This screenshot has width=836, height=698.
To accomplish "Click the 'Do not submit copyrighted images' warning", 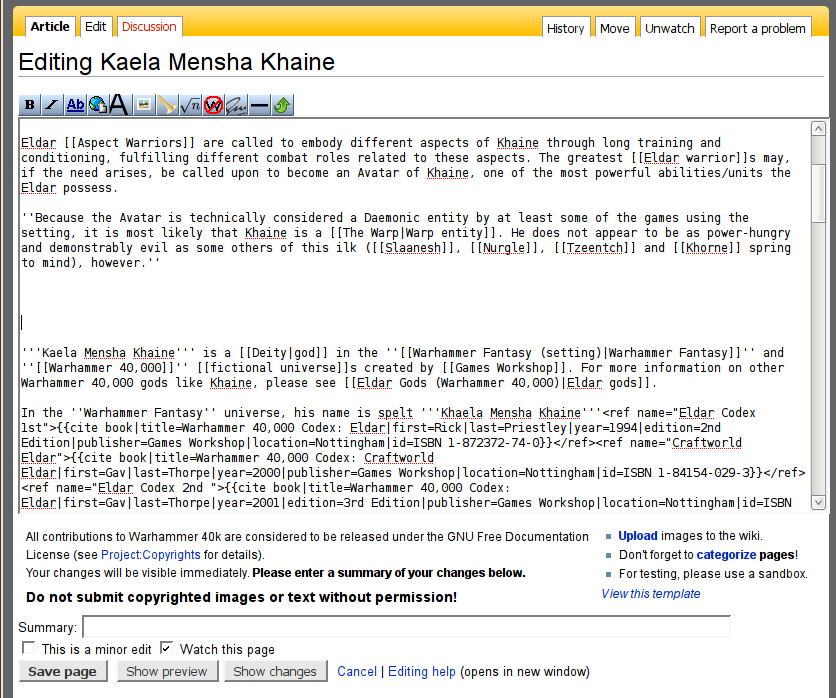I will tap(242, 597).
